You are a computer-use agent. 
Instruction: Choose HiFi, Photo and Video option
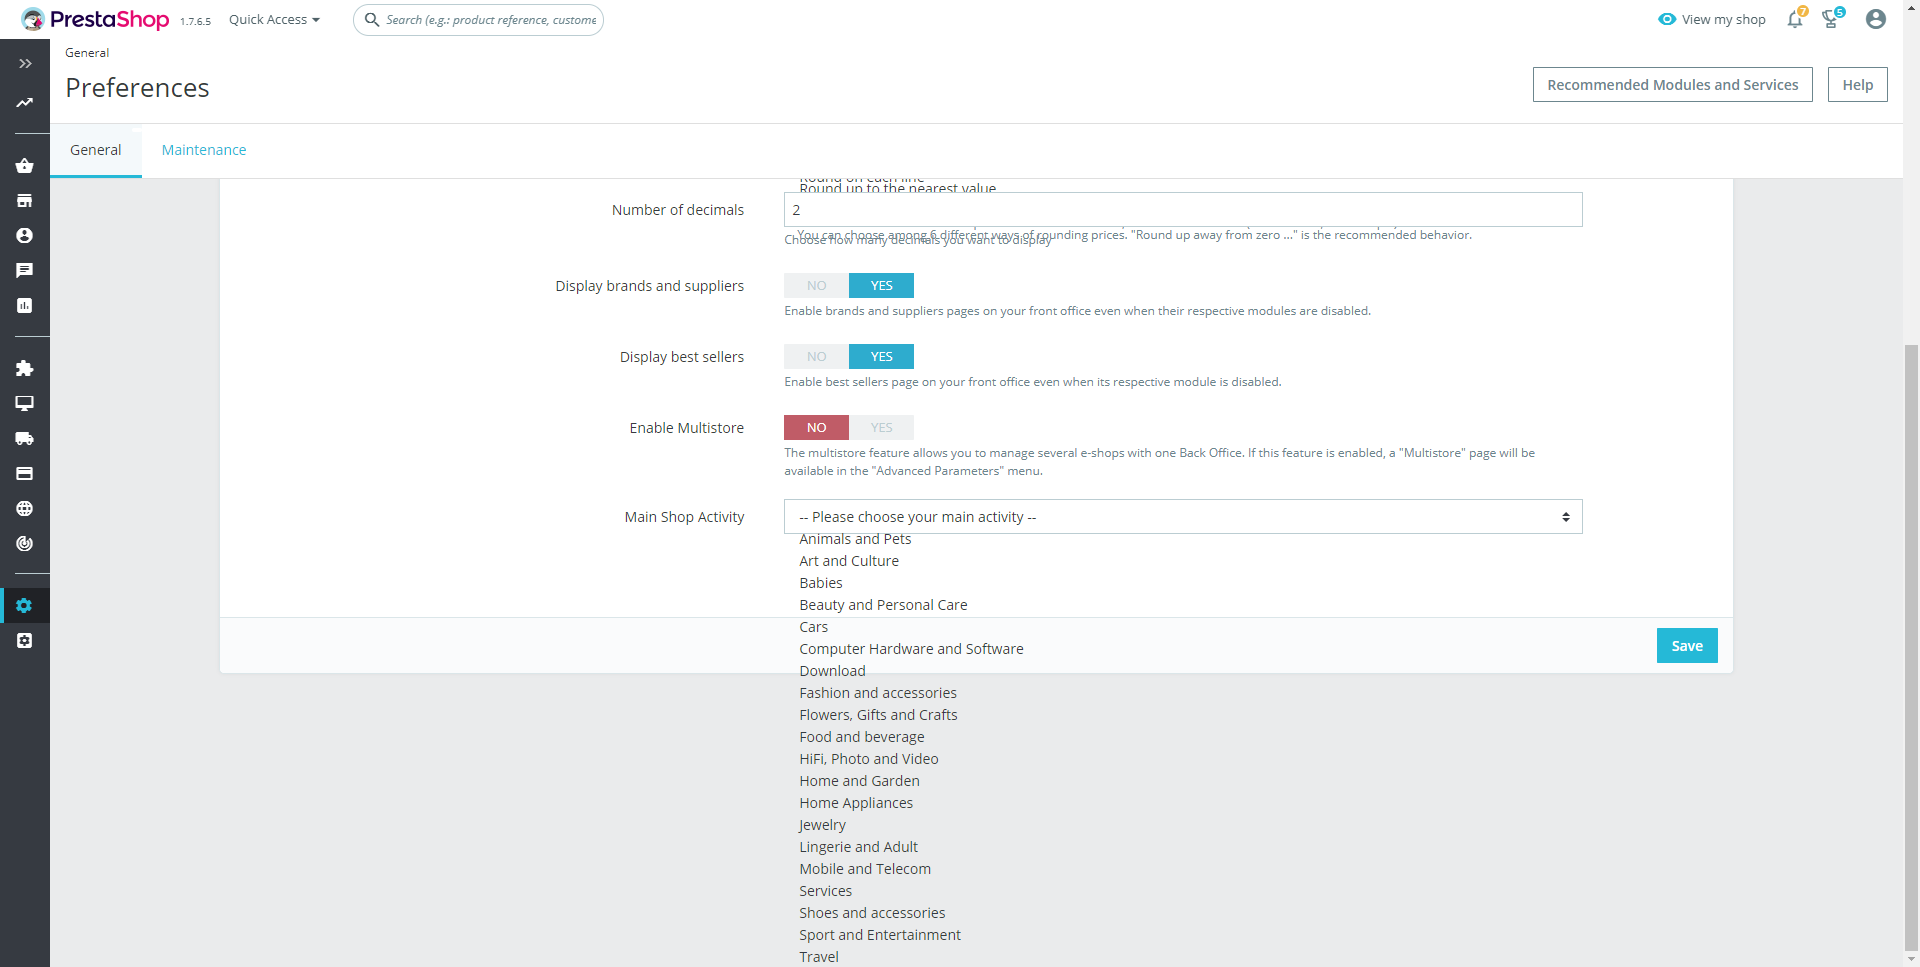click(x=869, y=759)
